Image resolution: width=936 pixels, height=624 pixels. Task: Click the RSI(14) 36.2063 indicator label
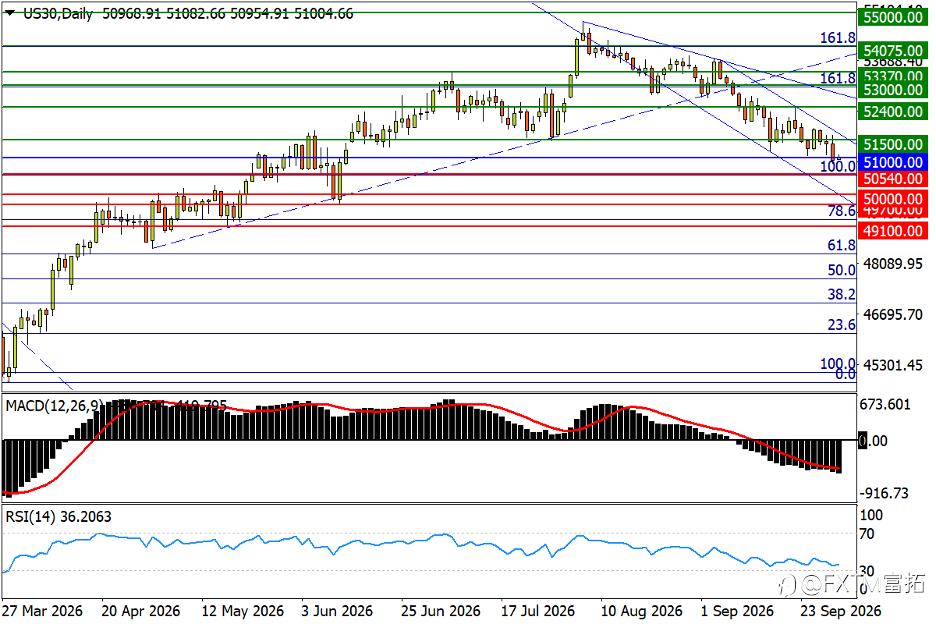[58, 517]
